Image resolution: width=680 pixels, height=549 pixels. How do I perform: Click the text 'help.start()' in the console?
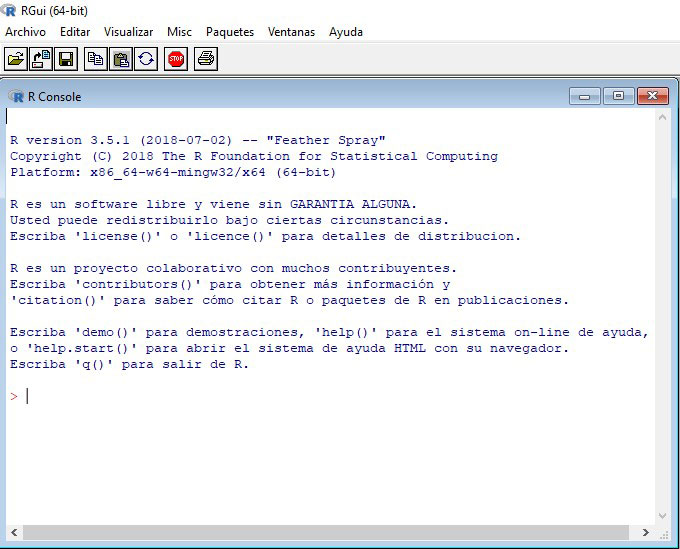(x=82, y=349)
